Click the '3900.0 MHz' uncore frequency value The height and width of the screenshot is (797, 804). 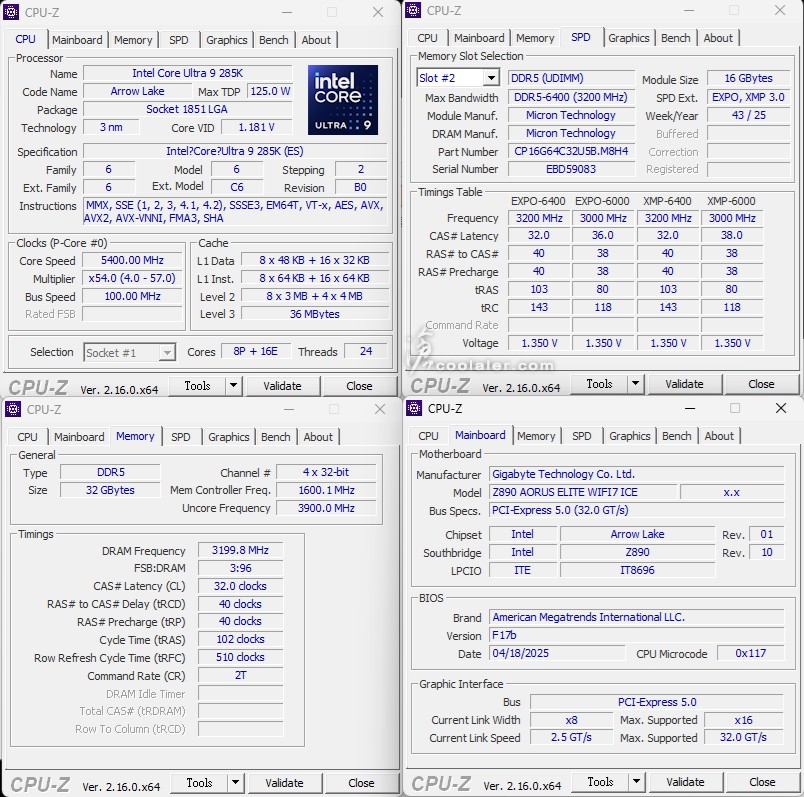[327, 508]
